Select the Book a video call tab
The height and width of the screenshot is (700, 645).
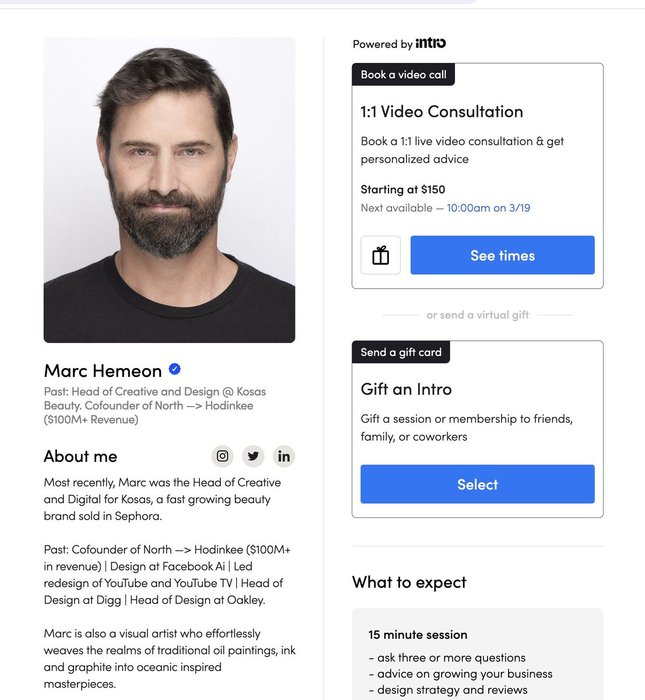403,75
